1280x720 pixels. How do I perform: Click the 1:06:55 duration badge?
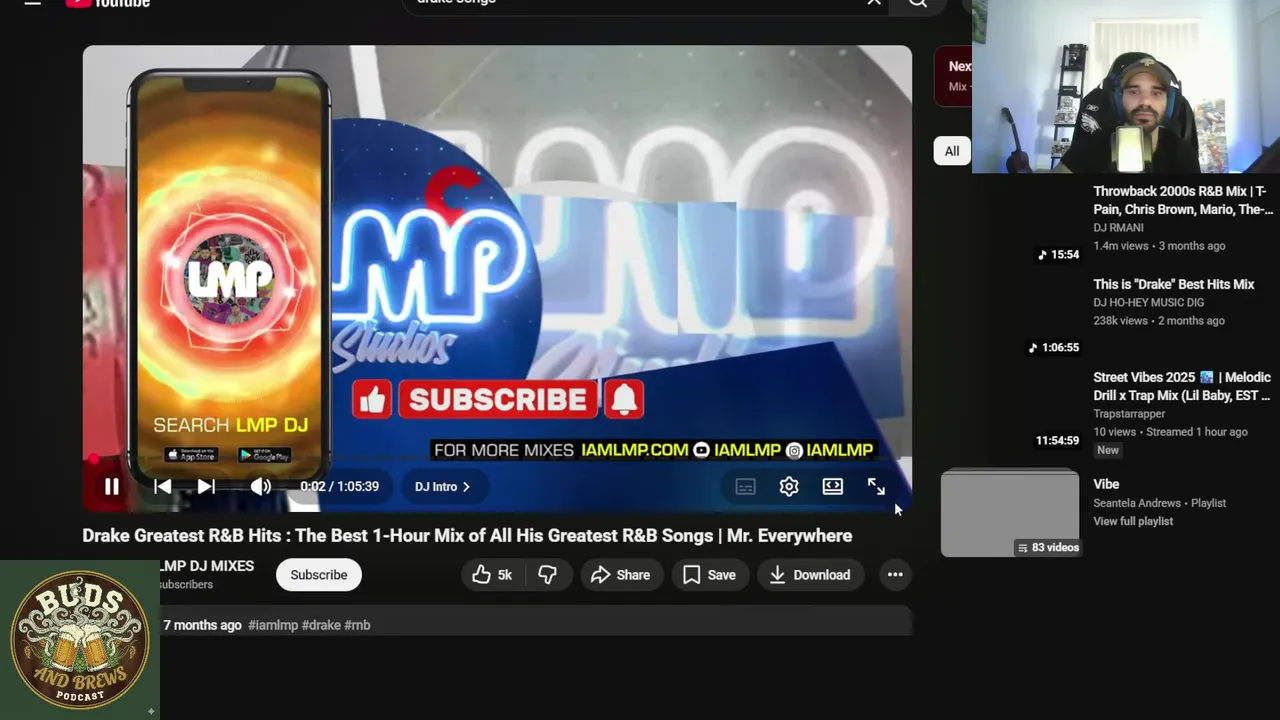click(1053, 348)
